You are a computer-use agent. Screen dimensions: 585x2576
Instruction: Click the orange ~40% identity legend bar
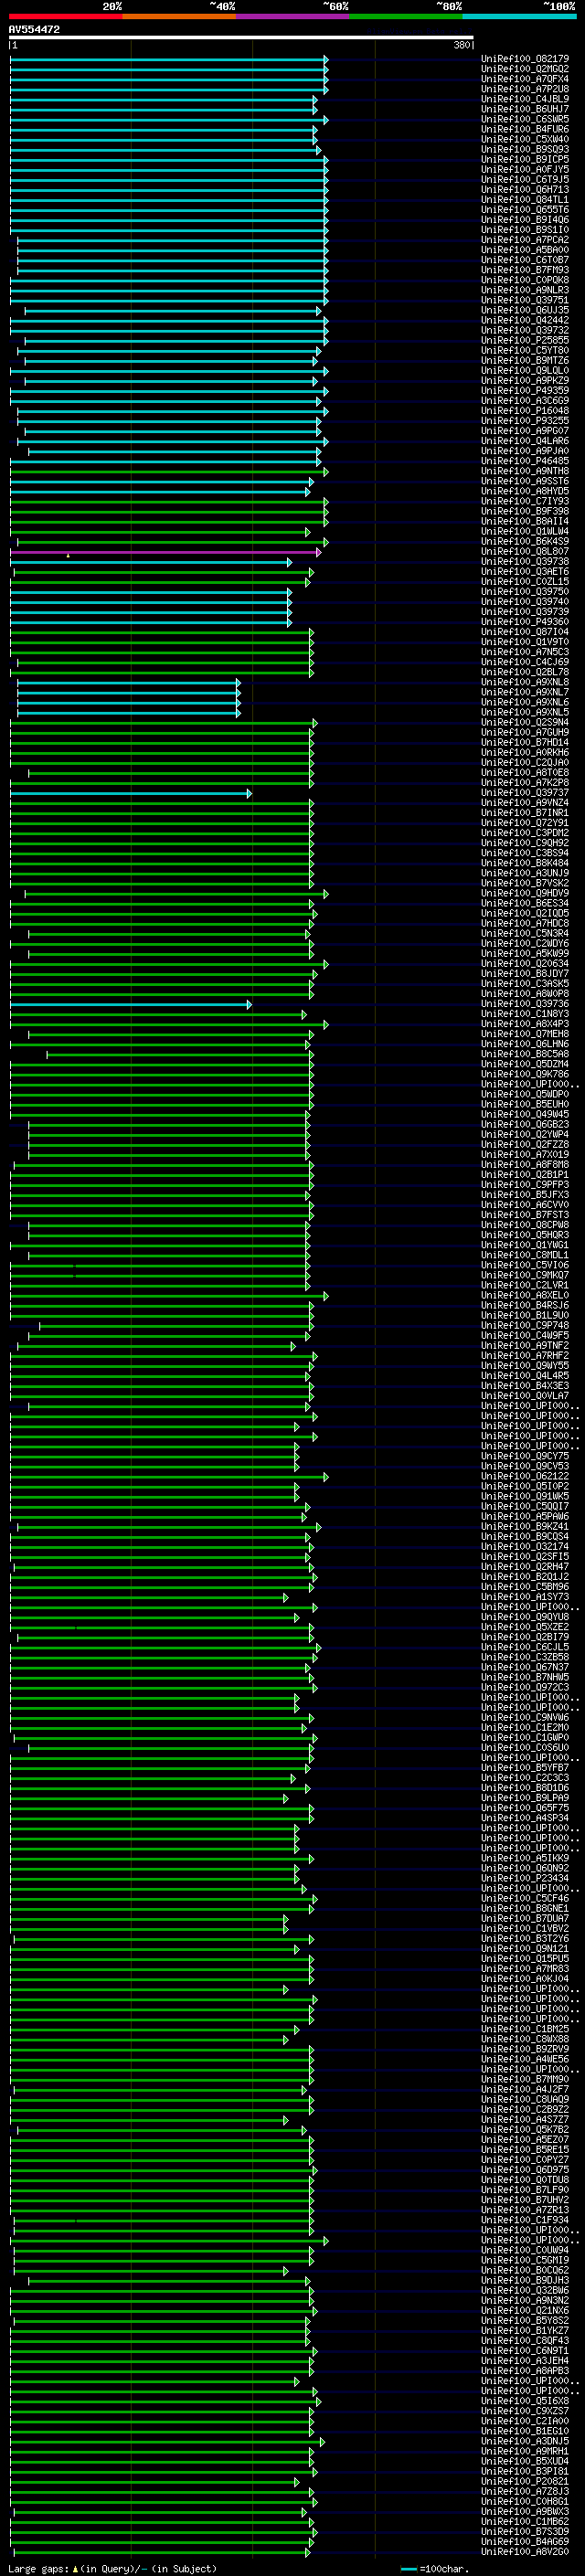pyautogui.click(x=179, y=16)
